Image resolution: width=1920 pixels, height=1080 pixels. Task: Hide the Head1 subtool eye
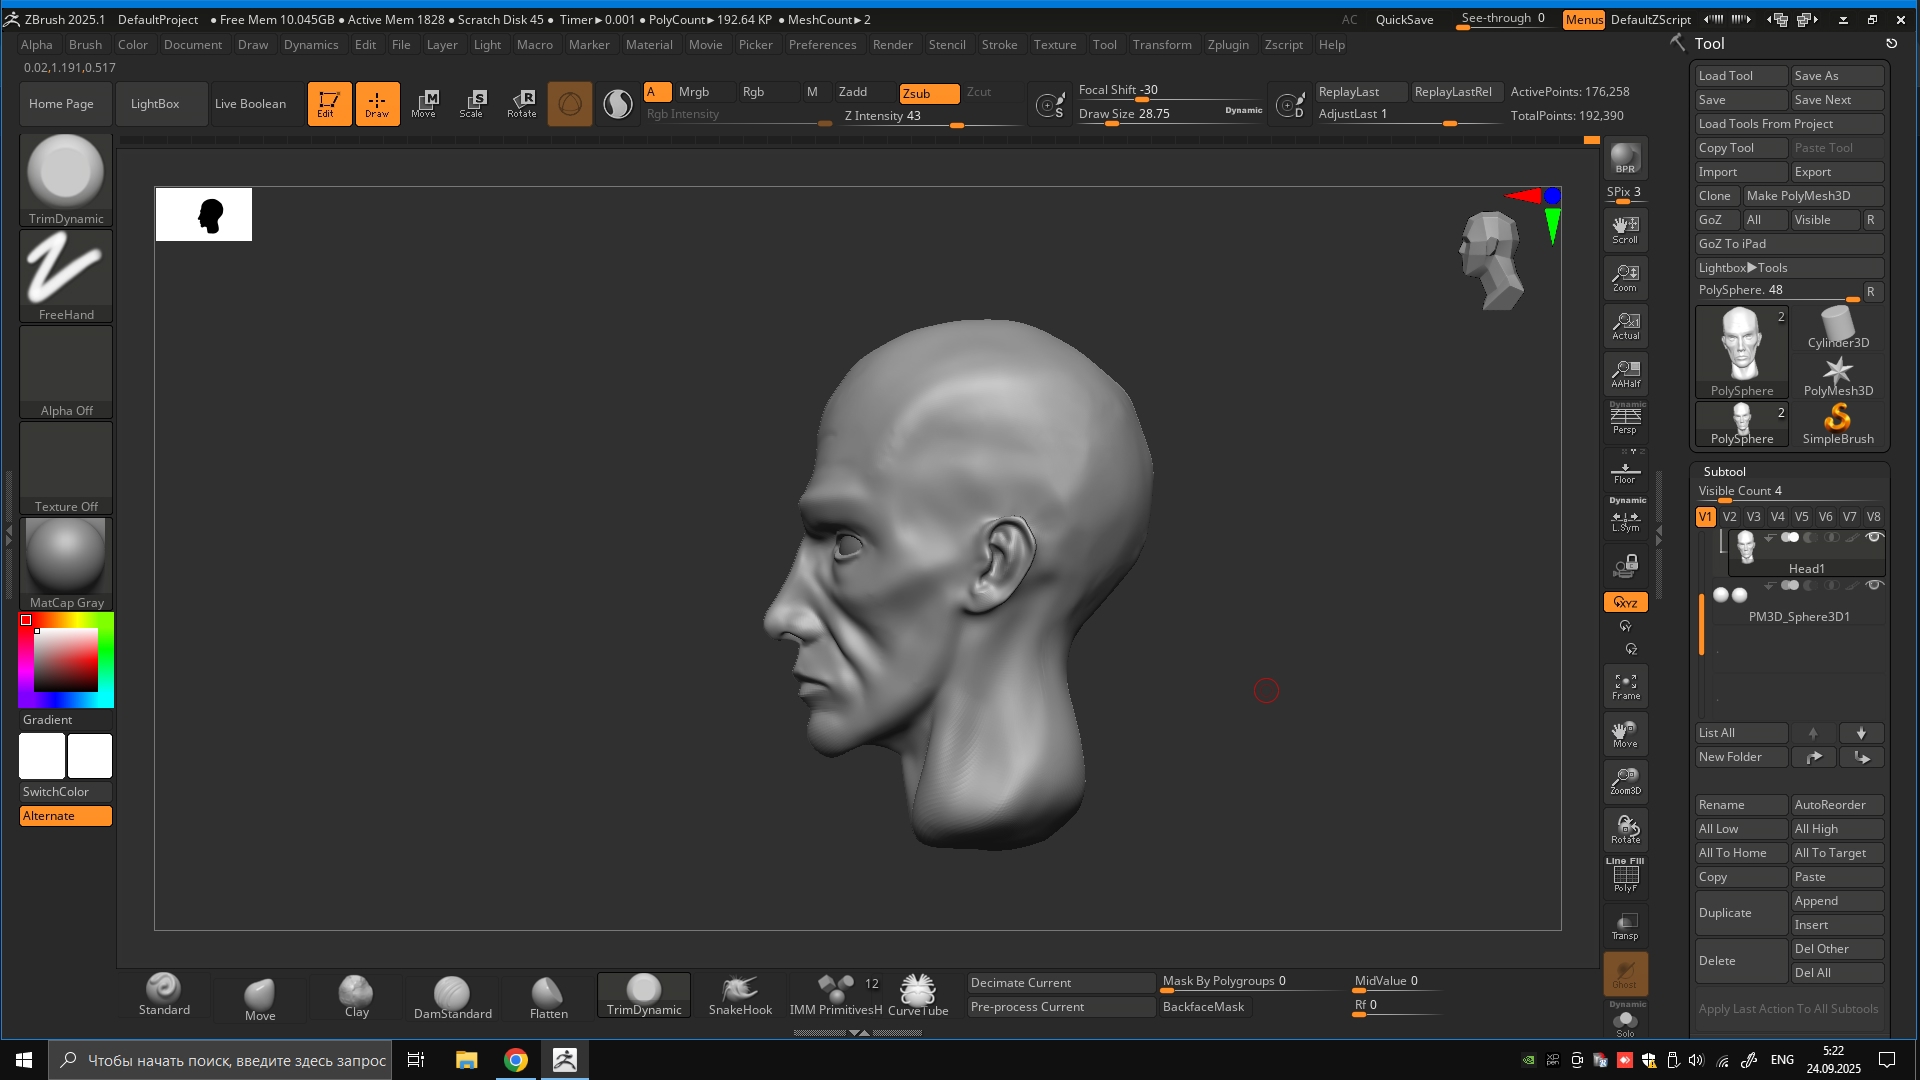coord(1875,538)
